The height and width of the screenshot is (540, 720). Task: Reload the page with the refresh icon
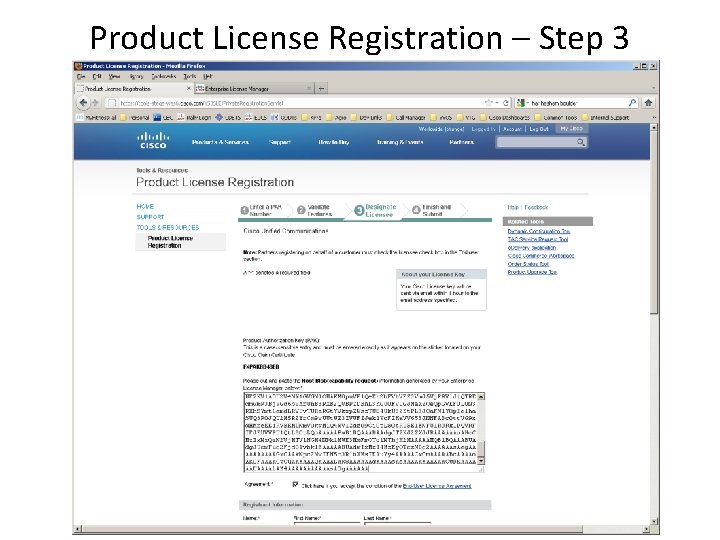click(x=506, y=103)
